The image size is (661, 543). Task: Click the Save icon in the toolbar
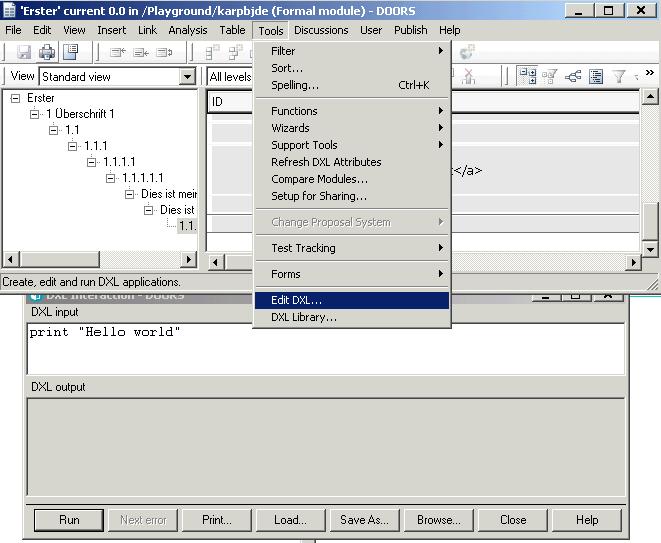click(24, 52)
